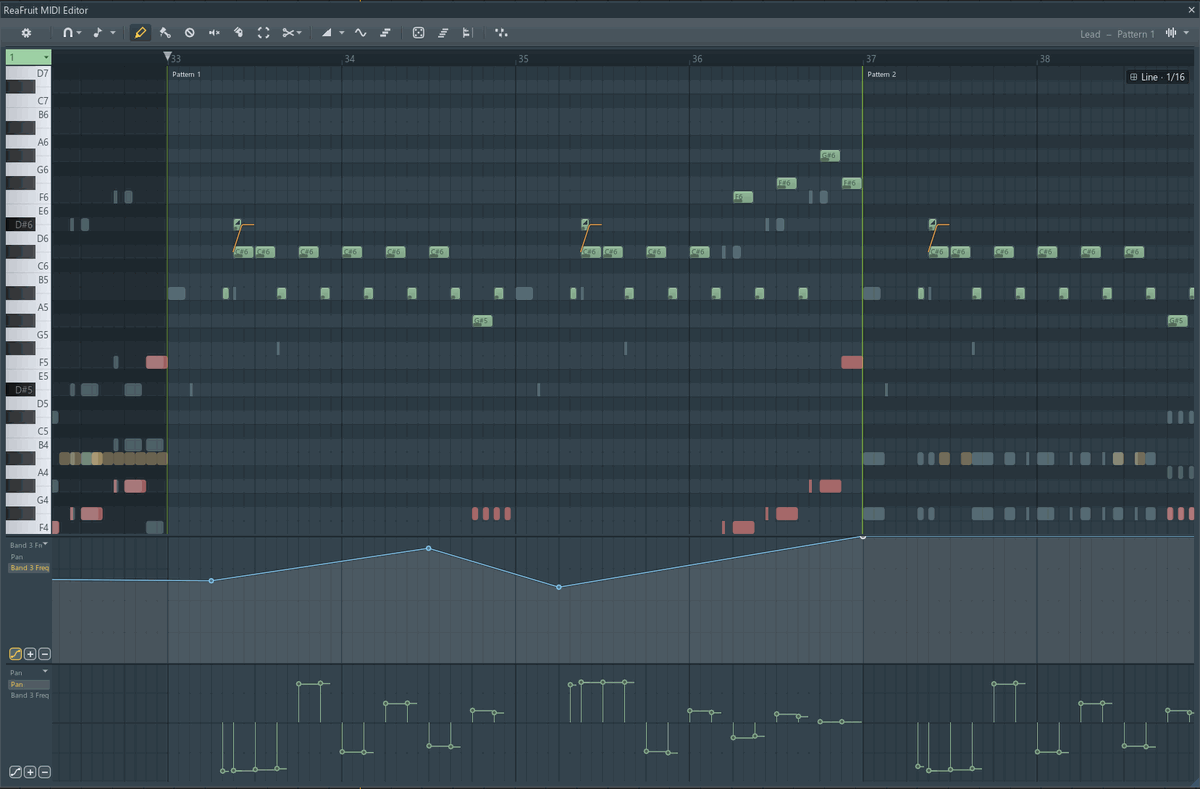Toggle the magnet snap tool
Image resolution: width=1200 pixels, height=789 pixels.
point(68,33)
